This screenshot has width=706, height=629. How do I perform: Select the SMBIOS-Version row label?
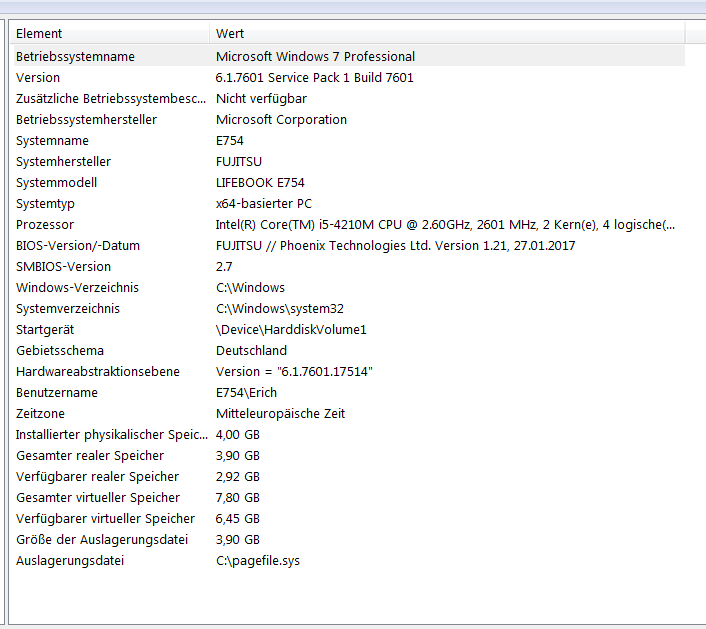pyautogui.click(x=63, y=267)
